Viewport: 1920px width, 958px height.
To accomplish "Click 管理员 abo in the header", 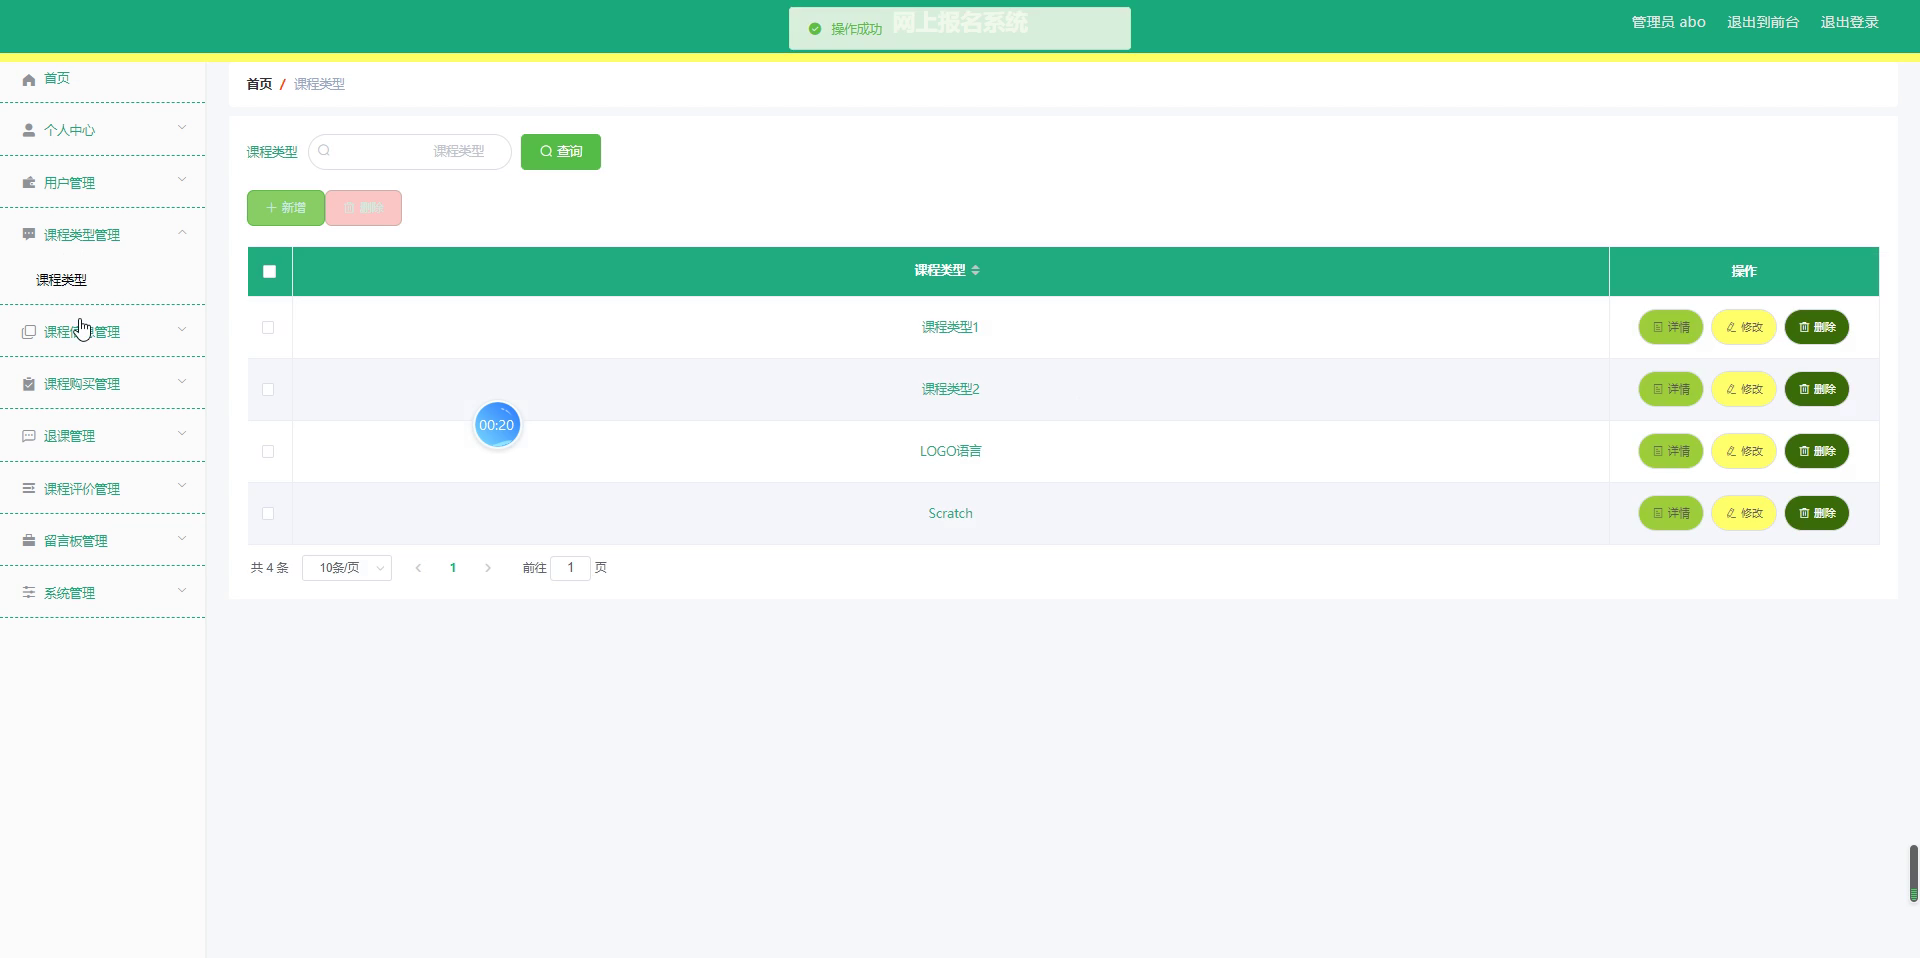I will pyautogui.click(x=1668, y=22).
